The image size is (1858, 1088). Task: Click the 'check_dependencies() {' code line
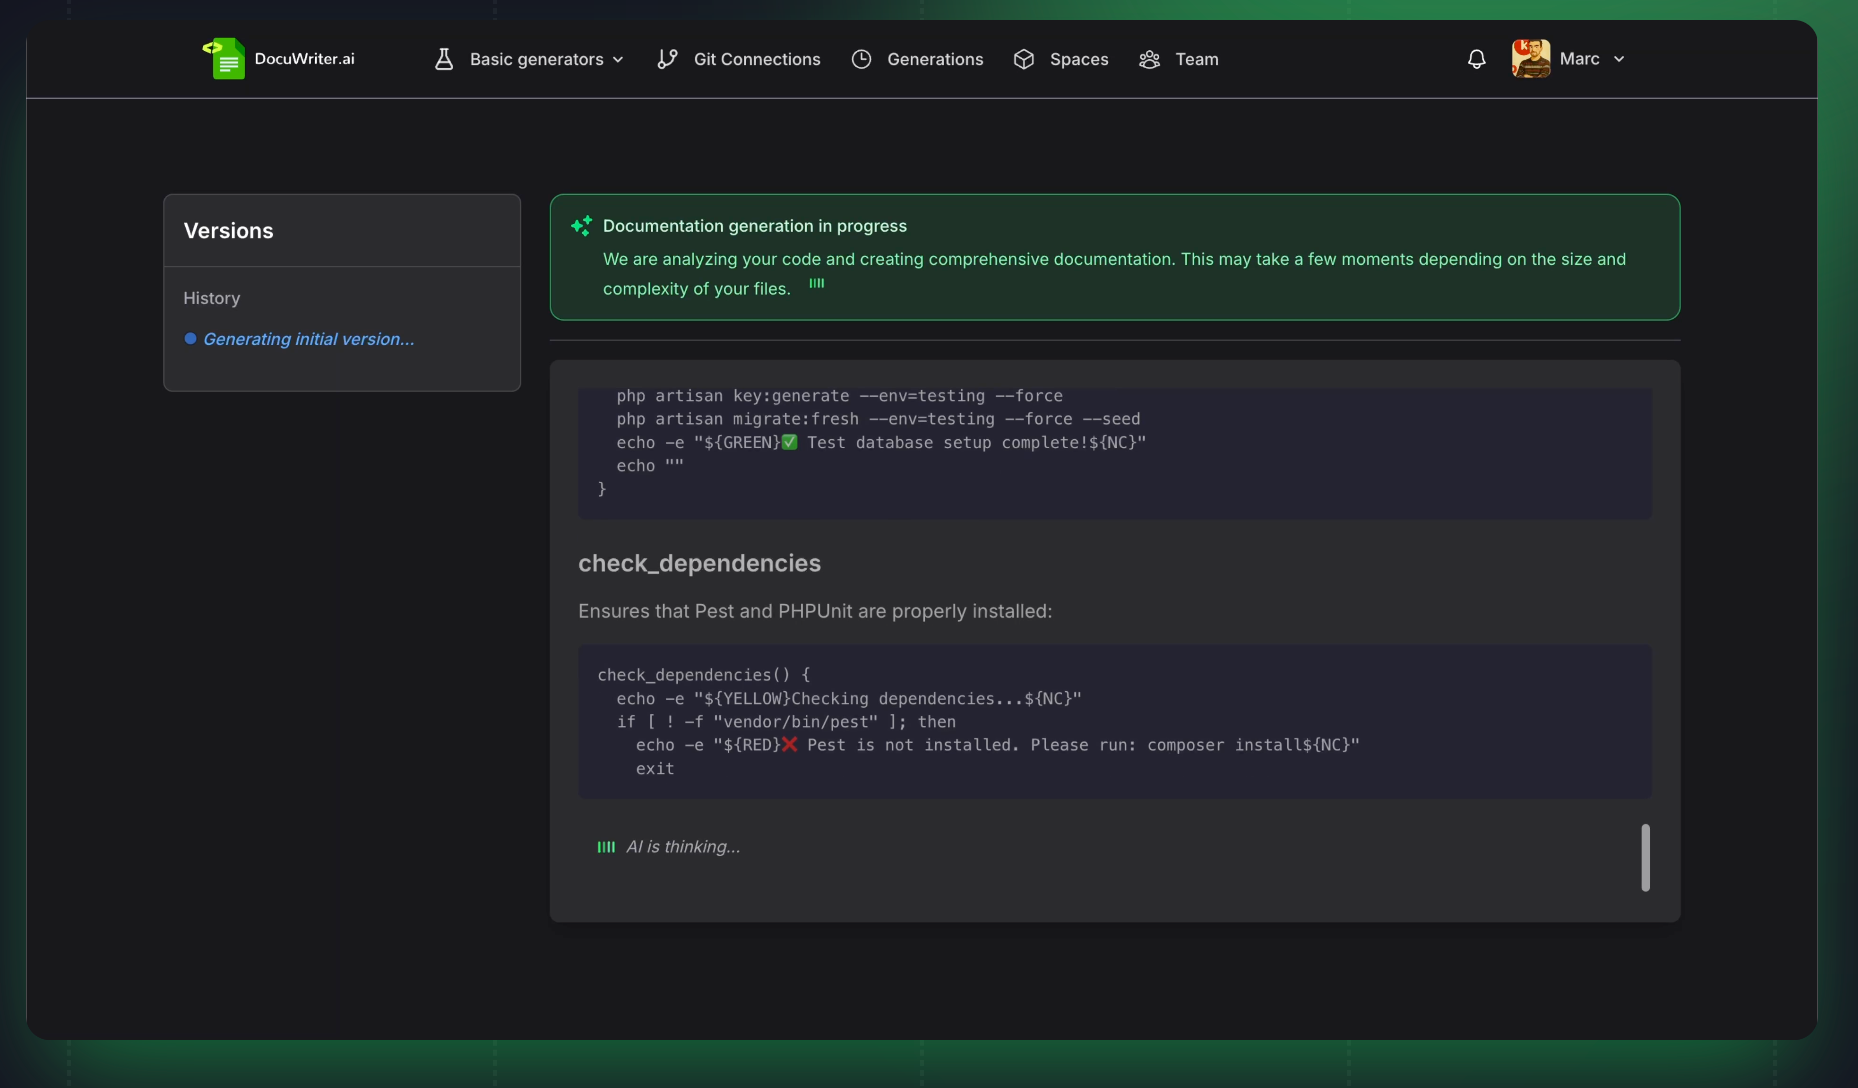click(x=704, y=675)
